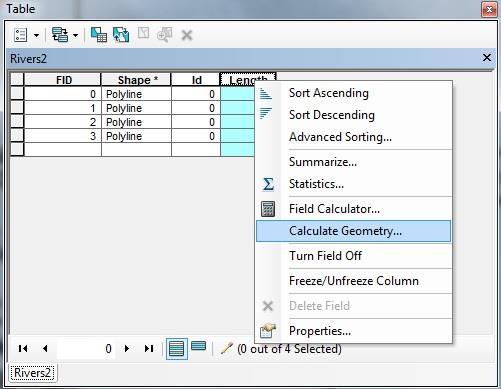Click the current record number field
Screen dimensions: 501x389
coord(86,349)
